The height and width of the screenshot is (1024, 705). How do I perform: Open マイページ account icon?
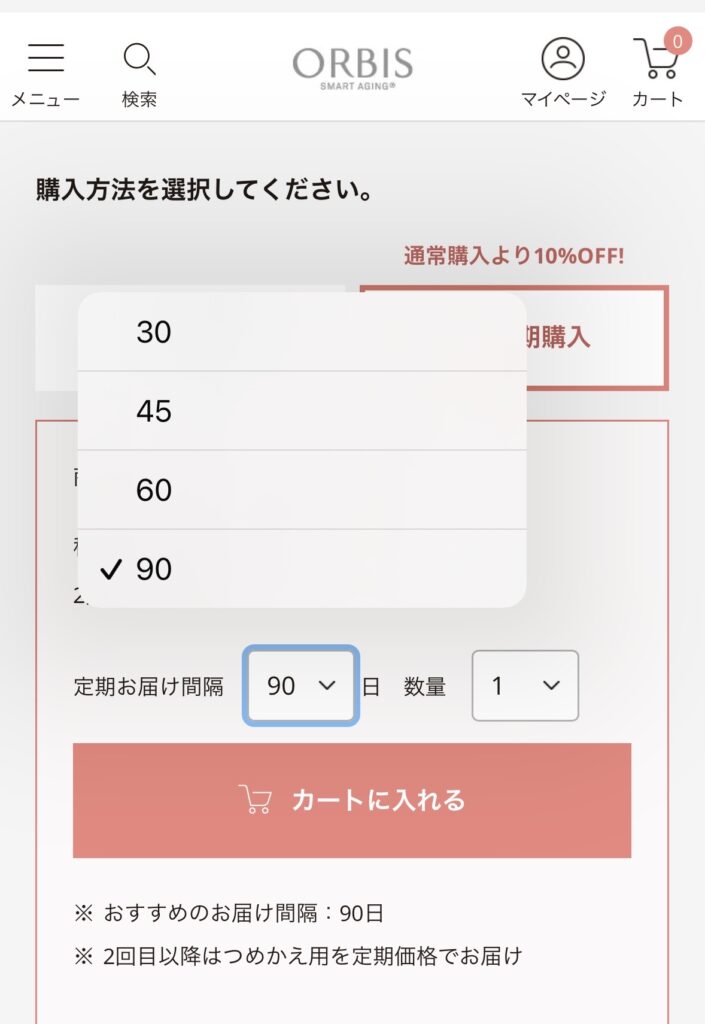click(x=563, y=59)
